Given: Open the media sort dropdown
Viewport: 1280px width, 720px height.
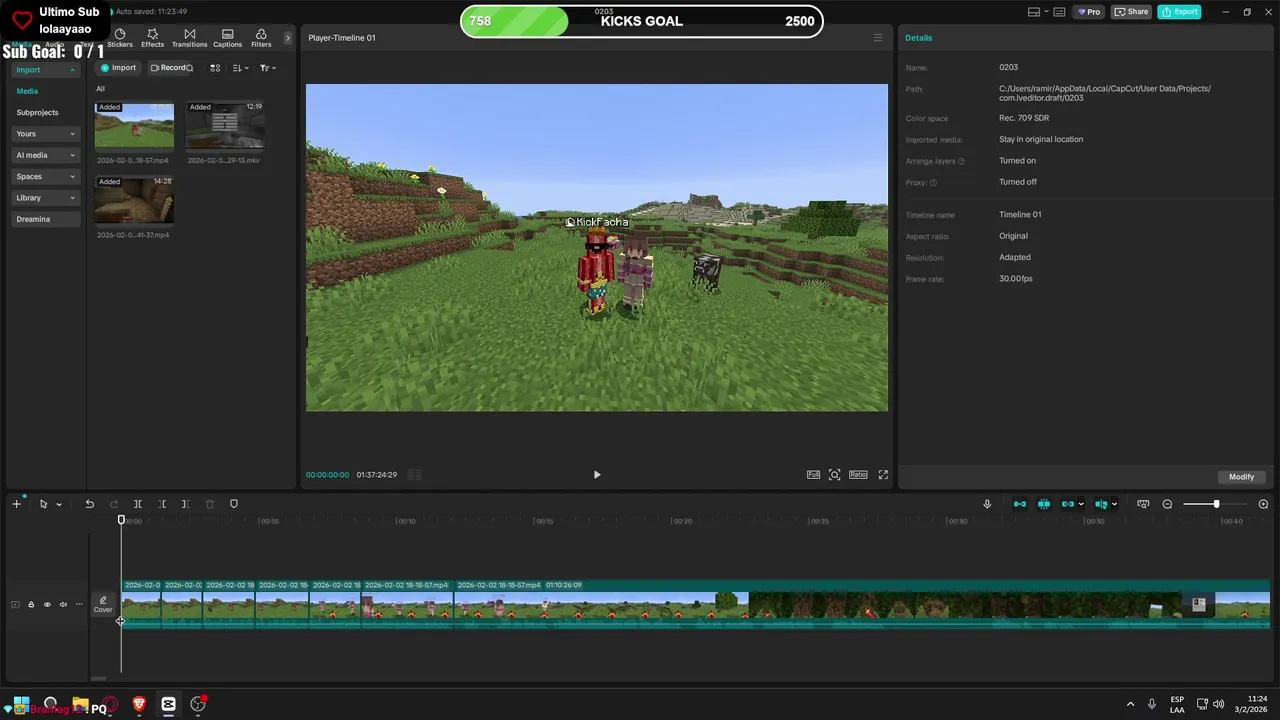Looking at the screenshot, I should click(x=240, y=68).
